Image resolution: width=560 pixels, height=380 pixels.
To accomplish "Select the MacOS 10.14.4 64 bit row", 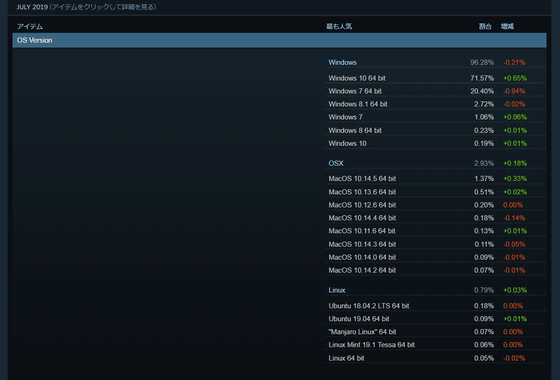I will 435,218.
